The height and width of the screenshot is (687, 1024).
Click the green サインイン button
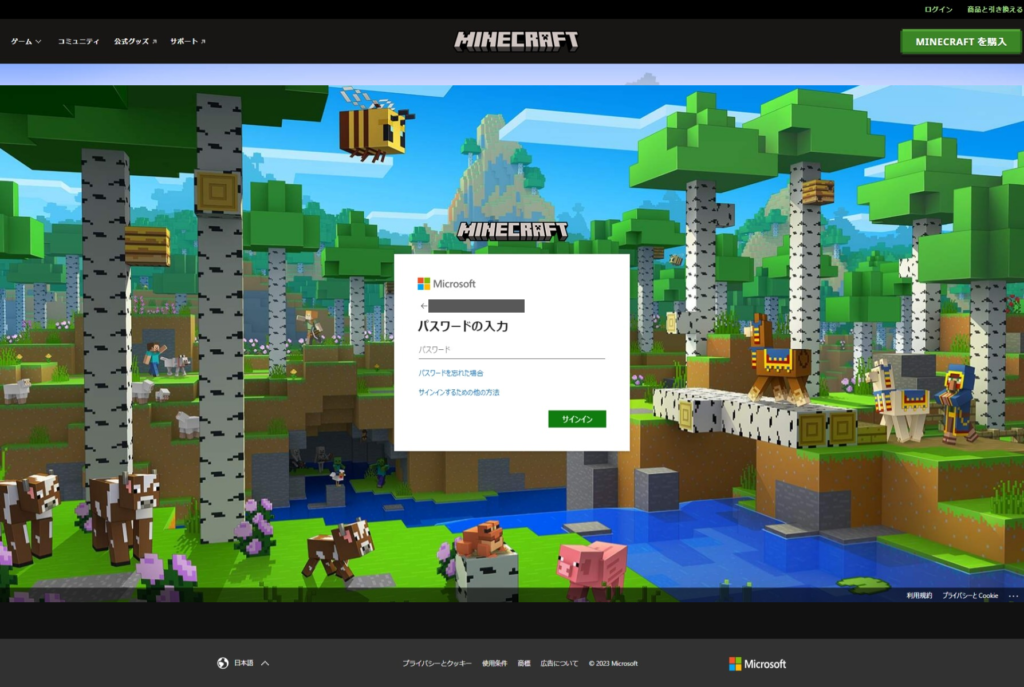(x=577, y=419)
